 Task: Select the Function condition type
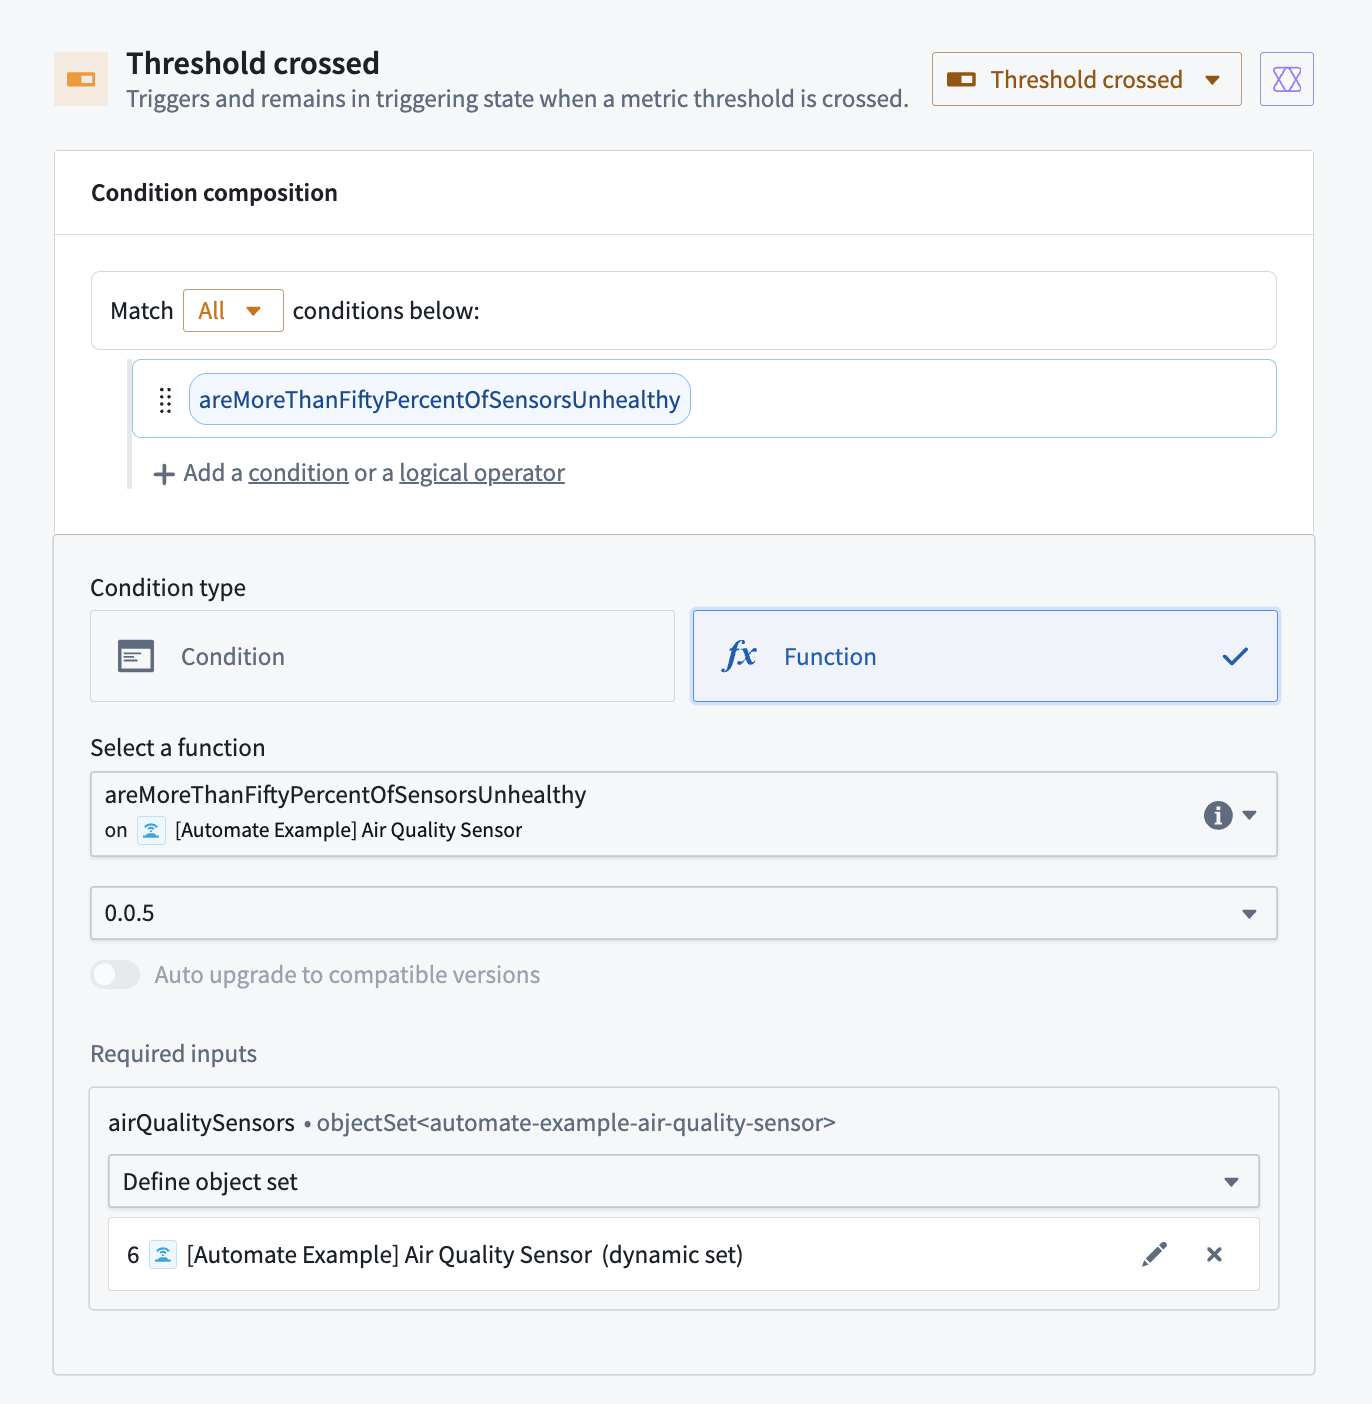985,656
